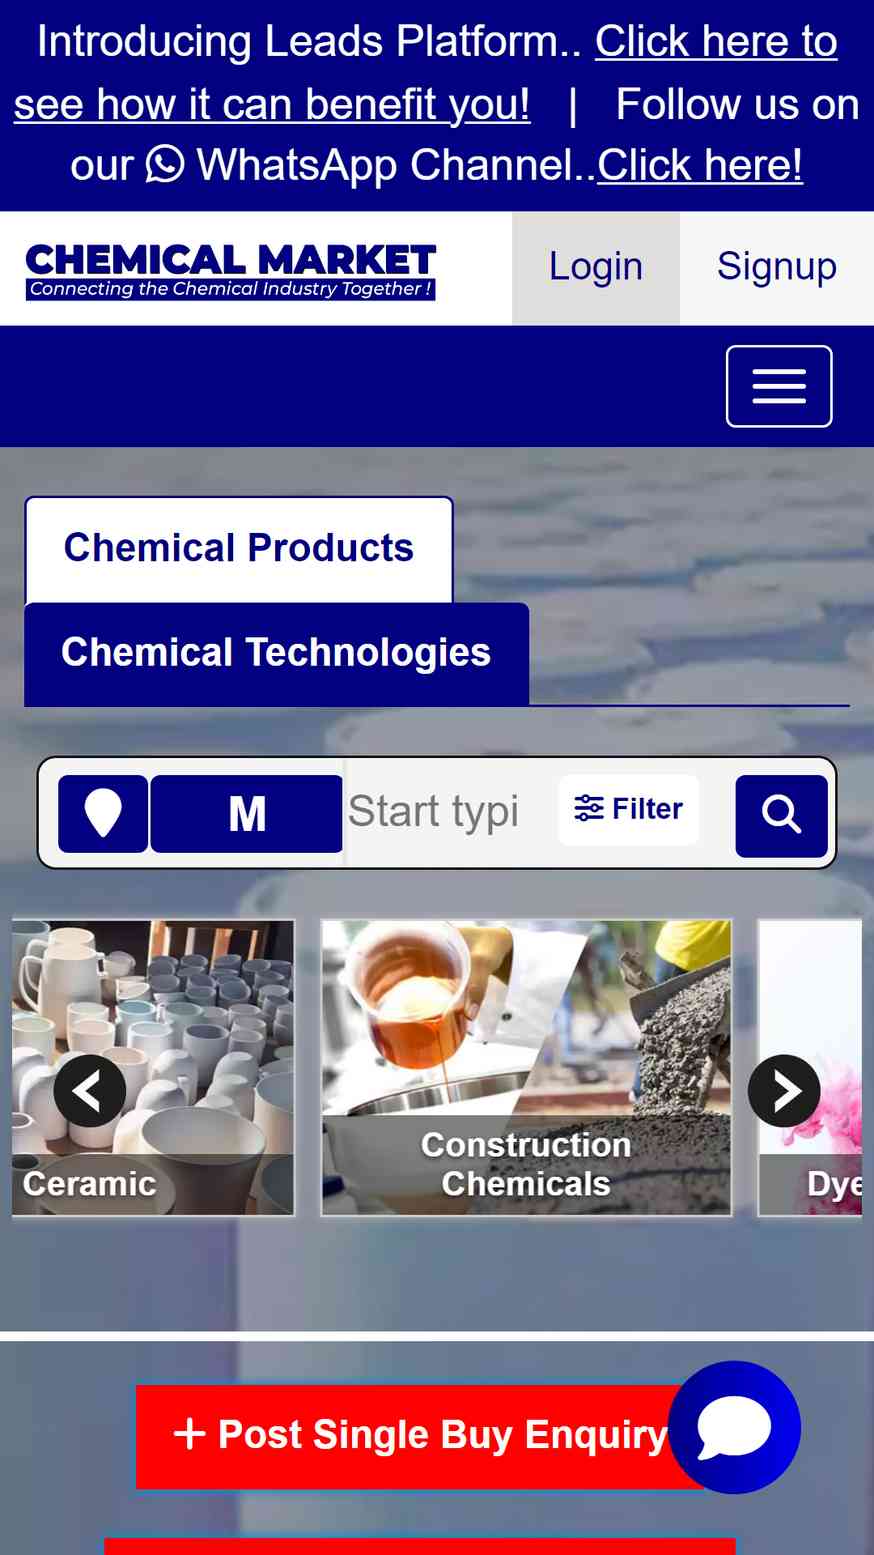Open the Filter options
Screen dimensions: 874x1555
click(628, 809)
